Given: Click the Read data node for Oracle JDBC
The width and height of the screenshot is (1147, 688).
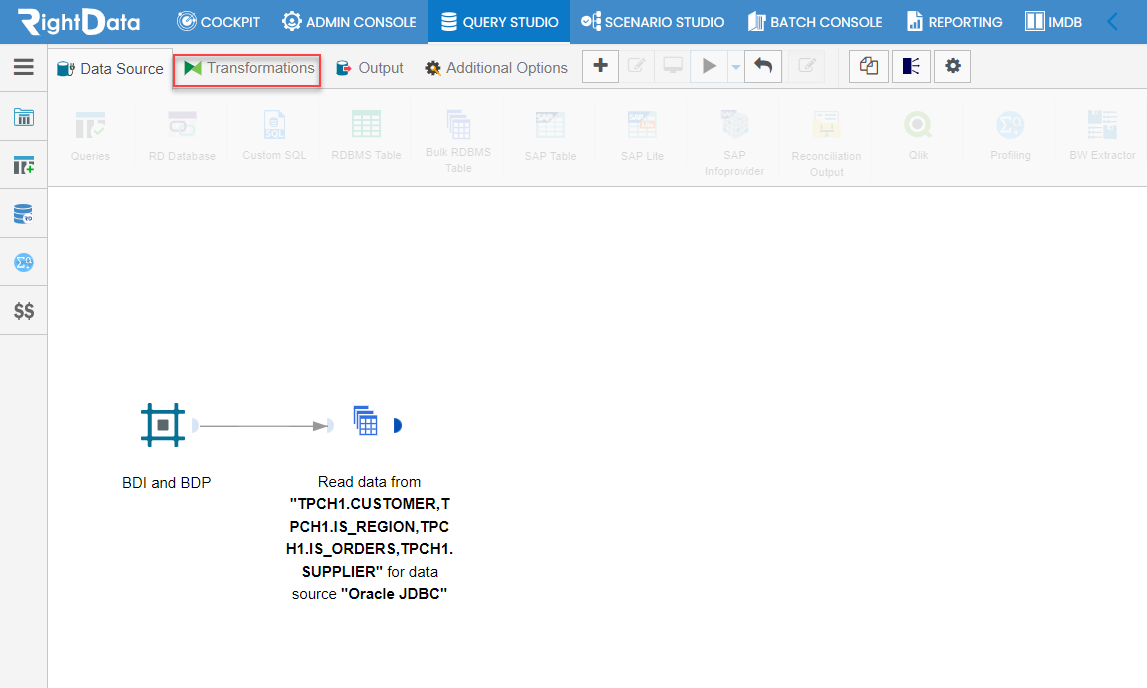Looking at the screenshot, I should [366, 423].
